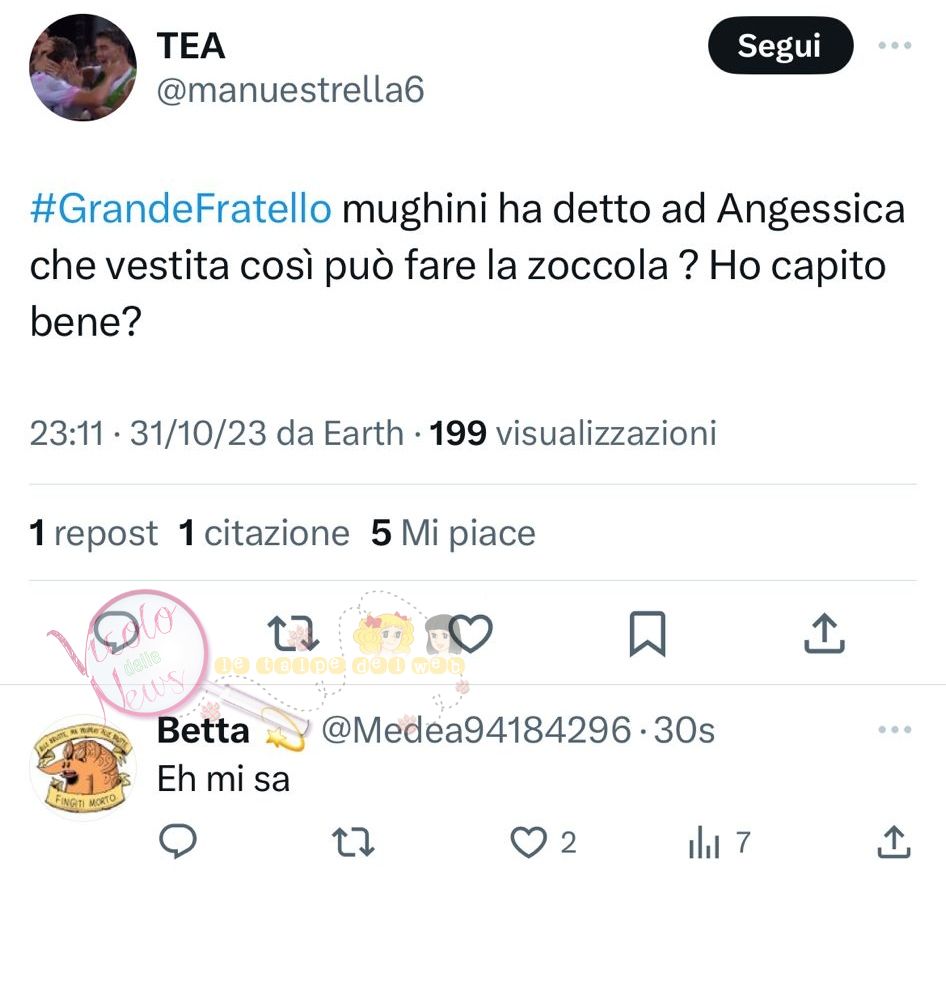Viewport: 946px width, 999px height.
Task: Bookmark the main tweet
Action: 647,633
